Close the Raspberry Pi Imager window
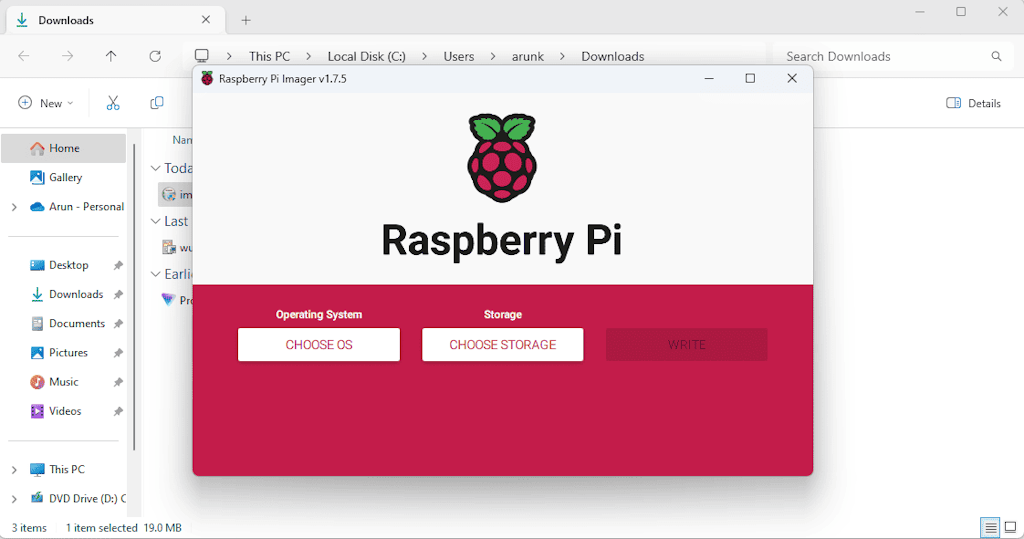The image size is (1024, 539). pyautogui.click(x=792, y=78)
